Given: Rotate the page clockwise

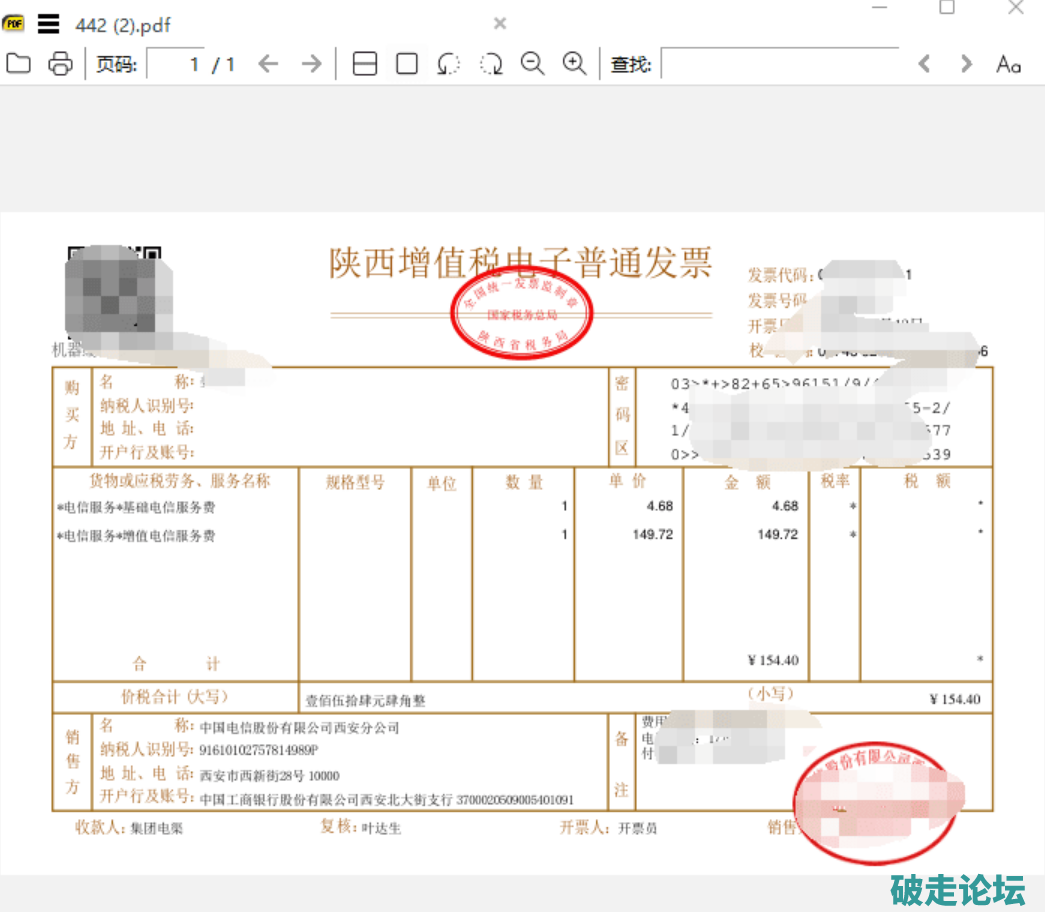Looking at the screenshot, I should [491, 64].
